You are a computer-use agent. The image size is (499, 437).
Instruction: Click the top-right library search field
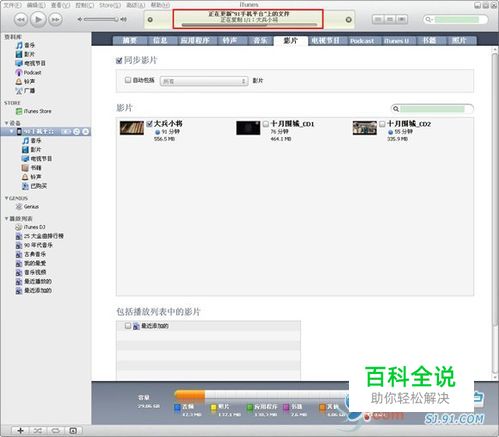pyautogui.click(x=455, y=20)
